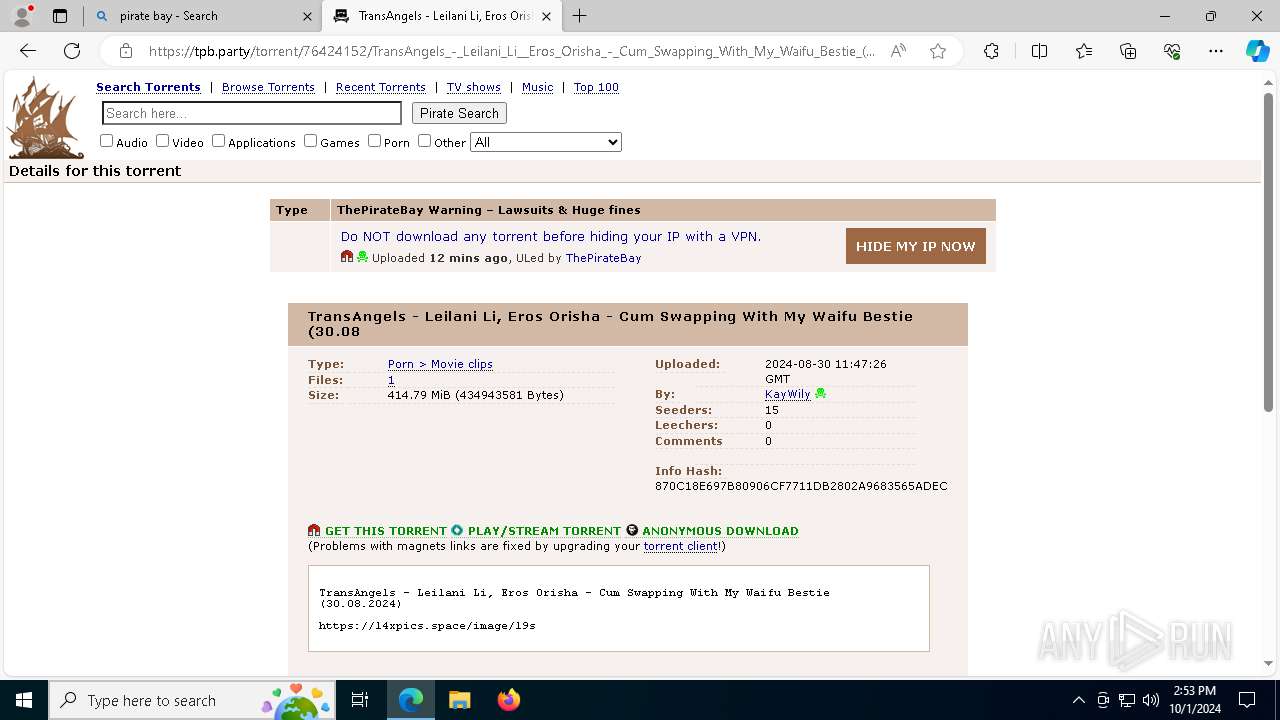The image size is (1280, 720).
Task: Open Copilot sidebar icon
Action: (1257, 51)
